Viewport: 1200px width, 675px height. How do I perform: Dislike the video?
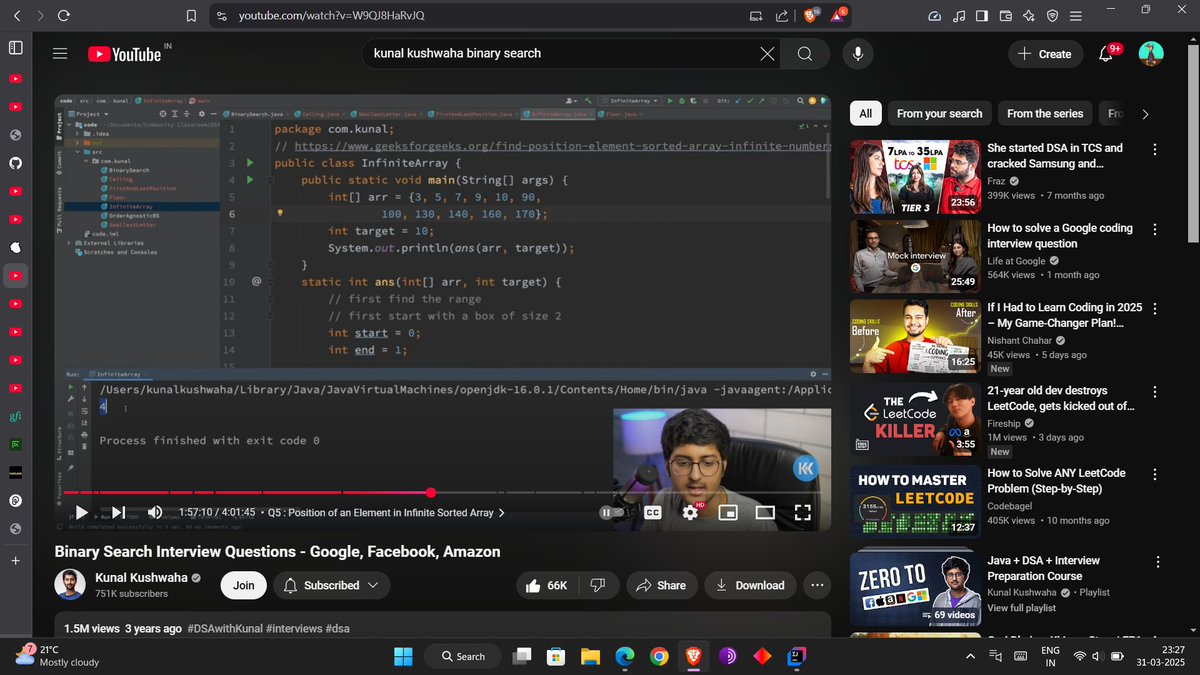(x=597, y=585)
